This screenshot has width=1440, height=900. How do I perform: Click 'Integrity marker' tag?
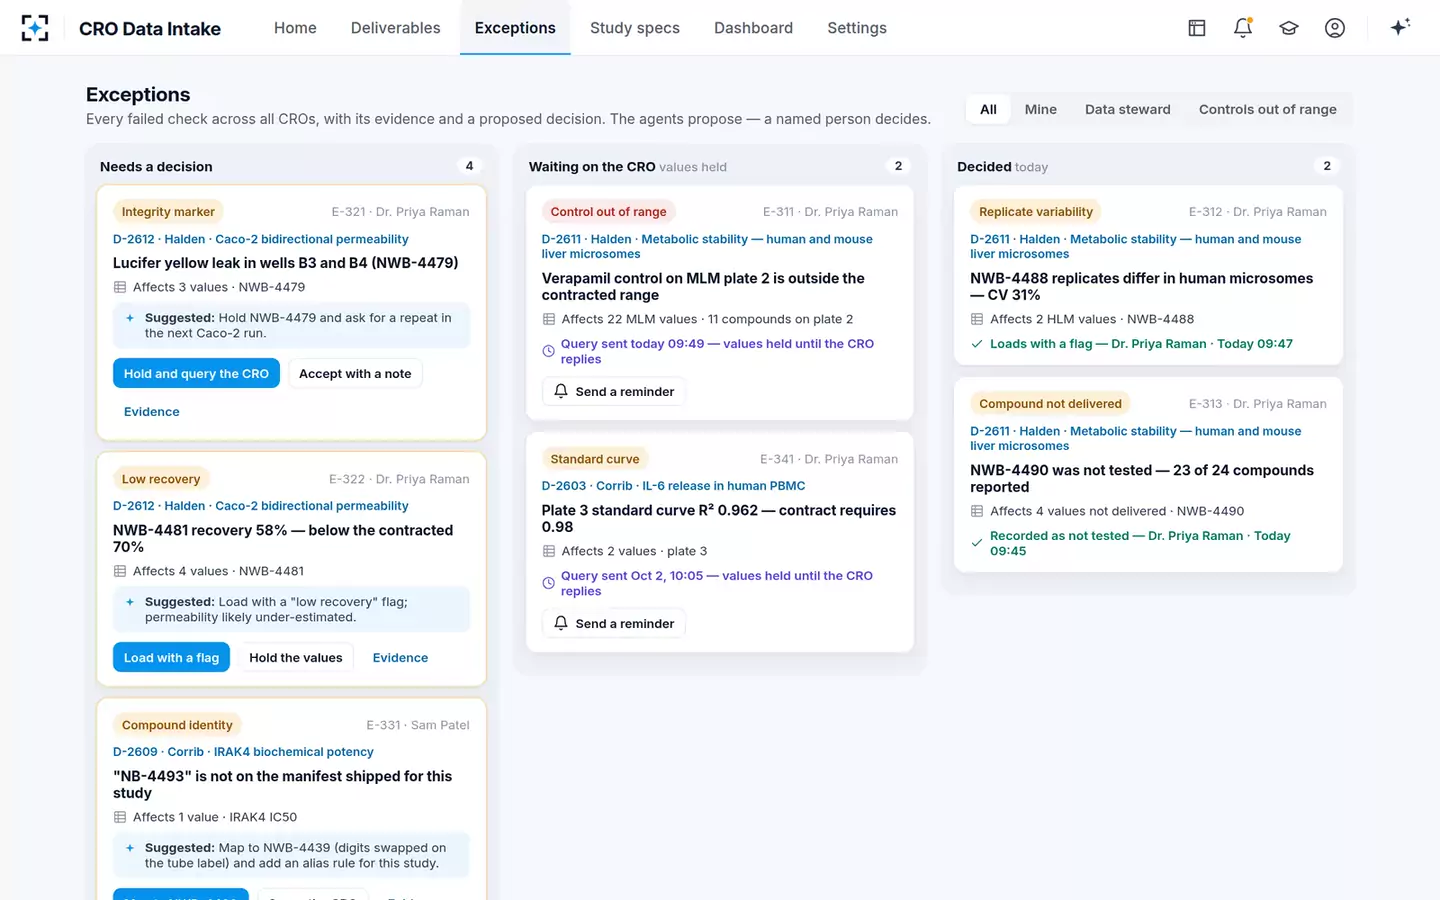[x=168, y=211]
